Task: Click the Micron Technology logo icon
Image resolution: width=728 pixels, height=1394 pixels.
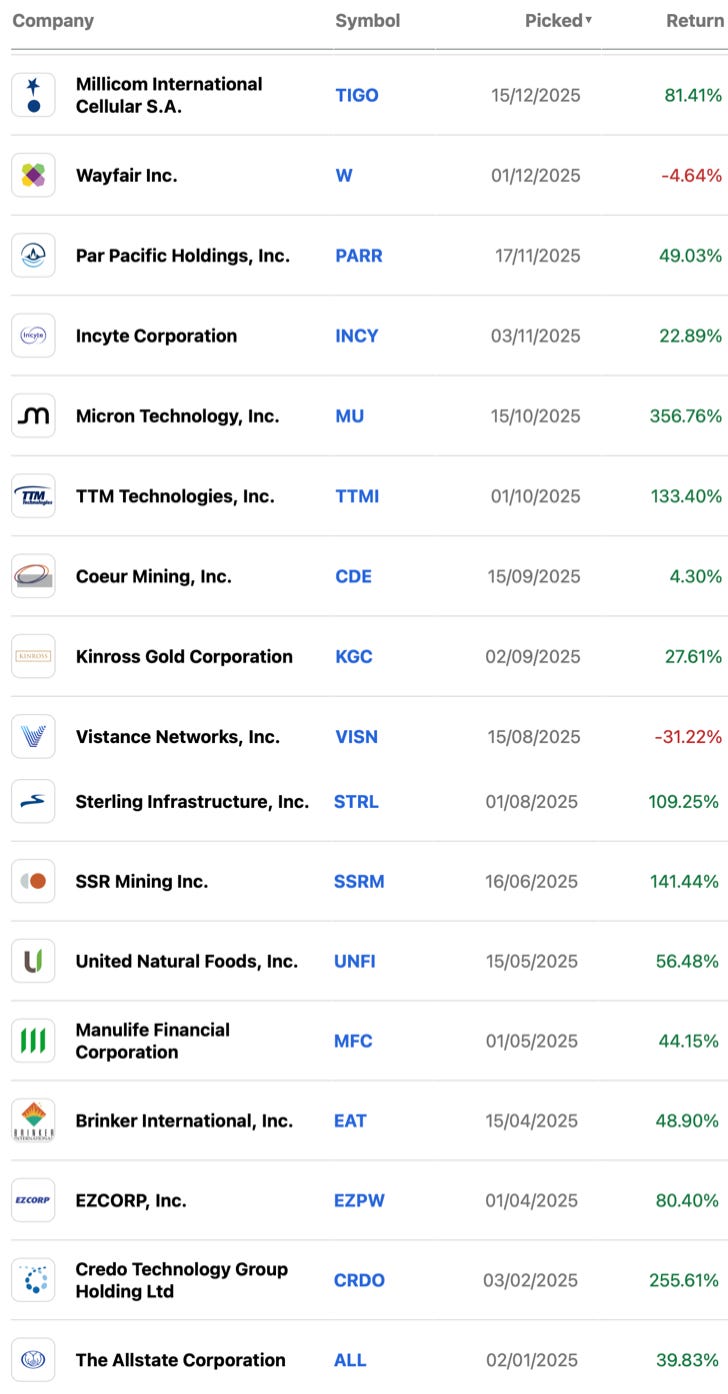Action: (x=33, y=416)
